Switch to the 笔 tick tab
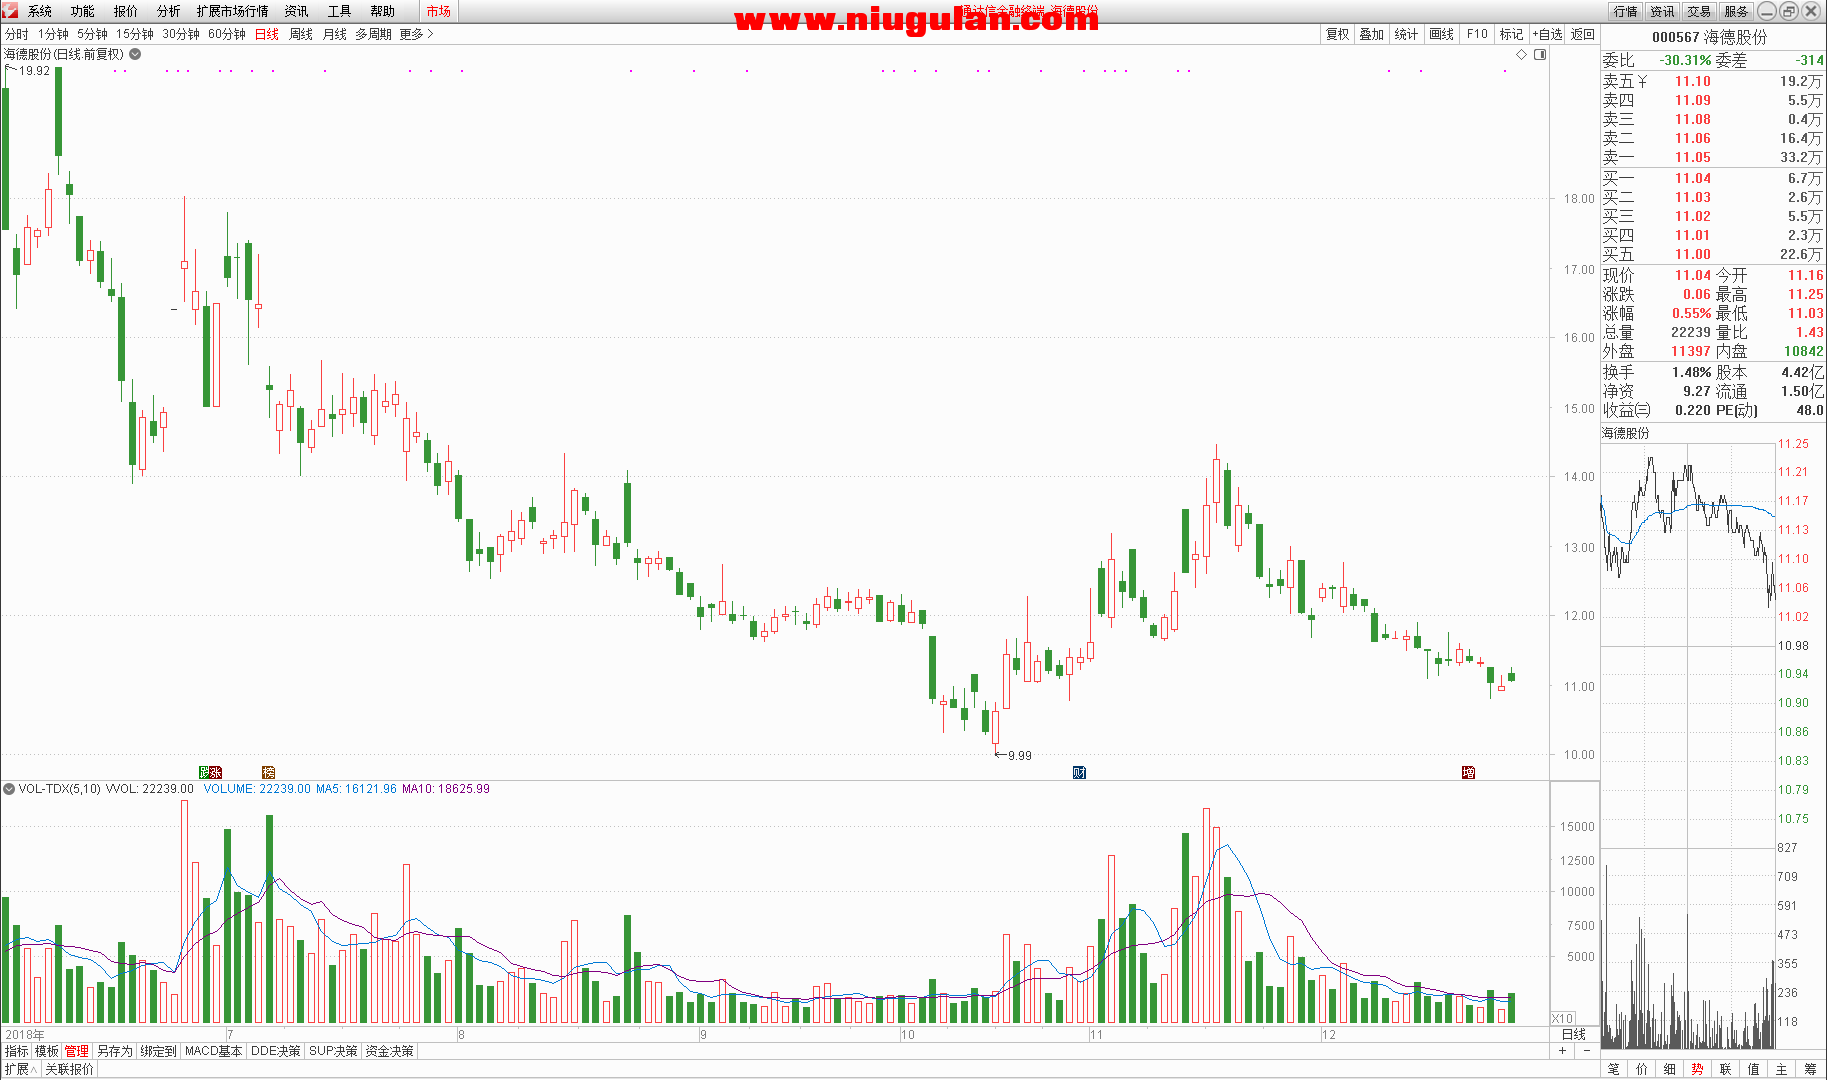The image size is (1827, 1080). (x=1614, y=1069)
